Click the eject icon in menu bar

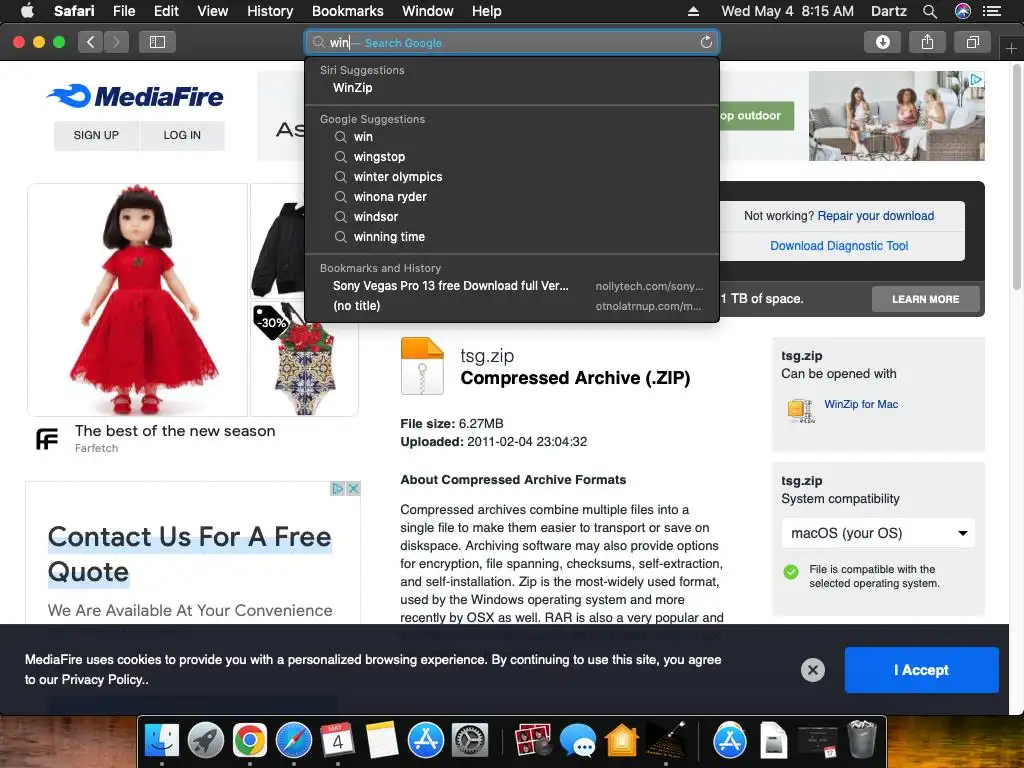[x=694, y=11]
